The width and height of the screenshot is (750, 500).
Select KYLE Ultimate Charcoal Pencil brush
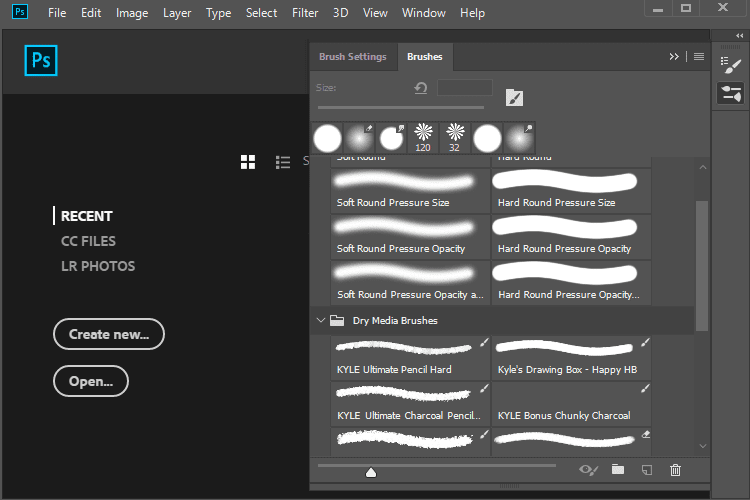[410, 403]
